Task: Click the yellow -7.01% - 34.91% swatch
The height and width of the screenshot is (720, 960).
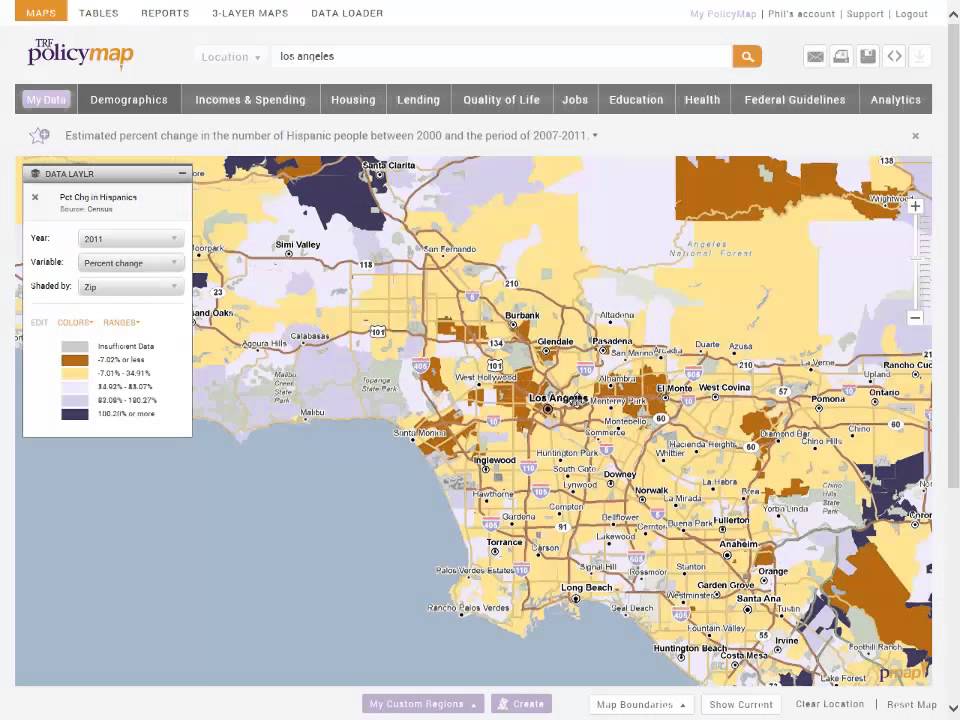Action: click(x=75, y=373)
